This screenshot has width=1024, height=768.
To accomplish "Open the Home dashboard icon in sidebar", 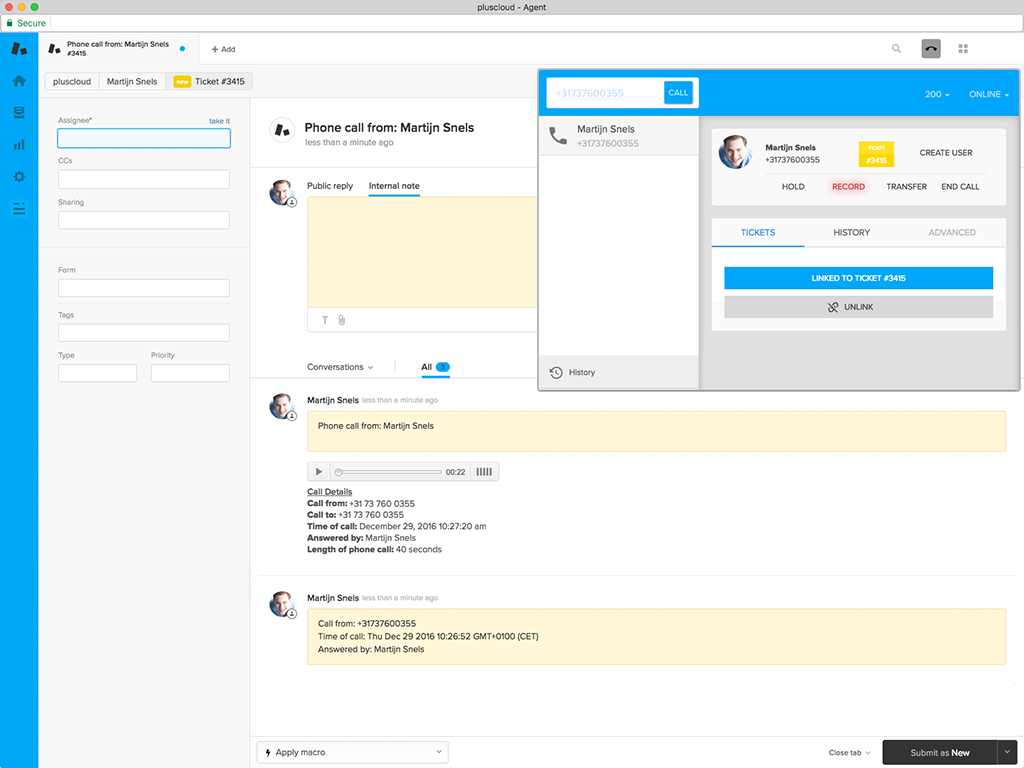I will tap(18, 81).
